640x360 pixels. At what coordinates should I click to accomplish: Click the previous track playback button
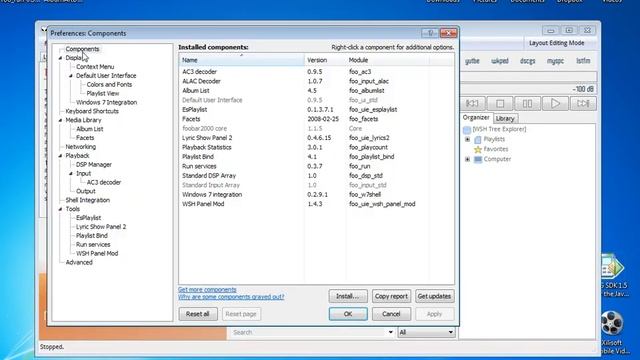click(x=473, y=103)
